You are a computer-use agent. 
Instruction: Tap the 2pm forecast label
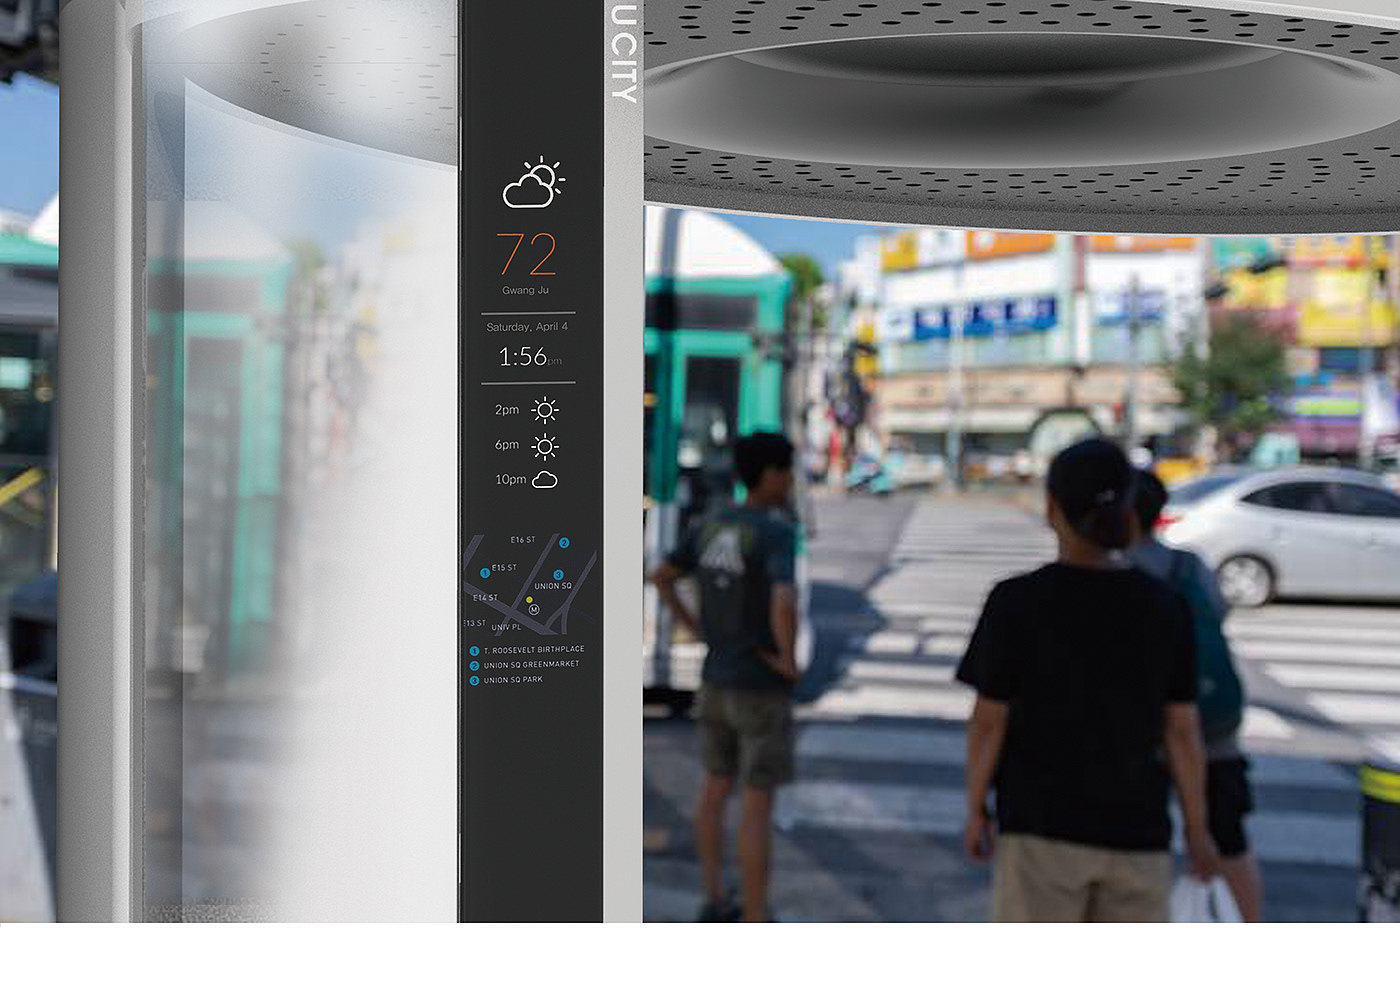507,410
